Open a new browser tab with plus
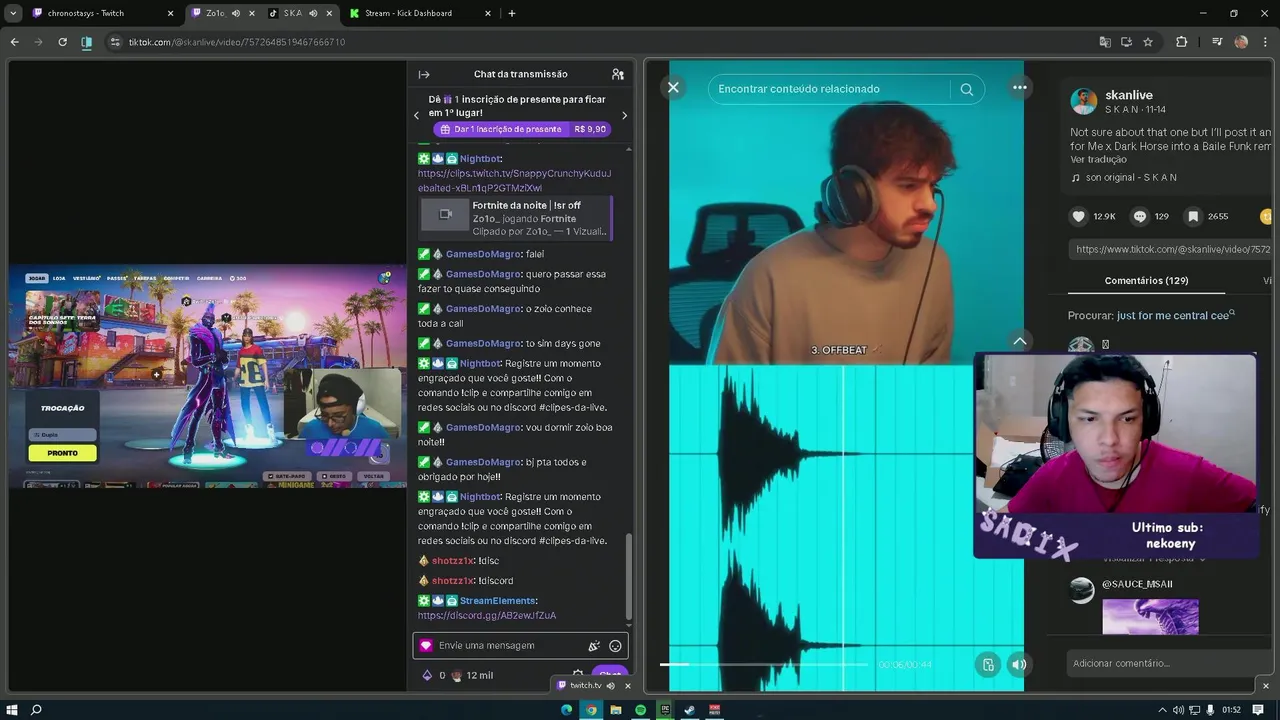 pos(512,13)
